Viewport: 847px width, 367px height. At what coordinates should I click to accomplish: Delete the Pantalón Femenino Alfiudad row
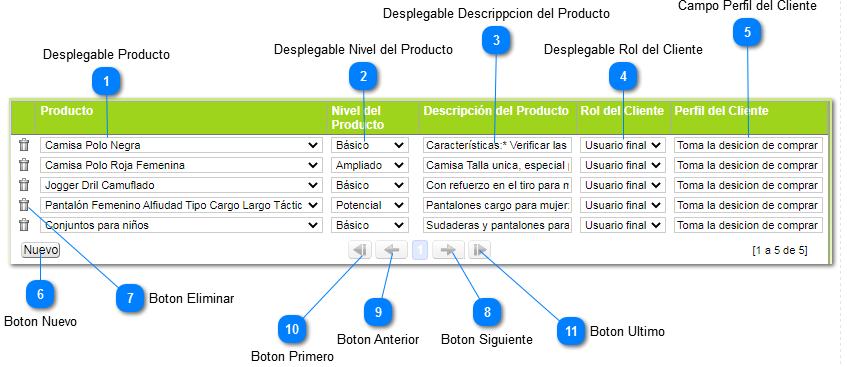[x=24, y=205]
